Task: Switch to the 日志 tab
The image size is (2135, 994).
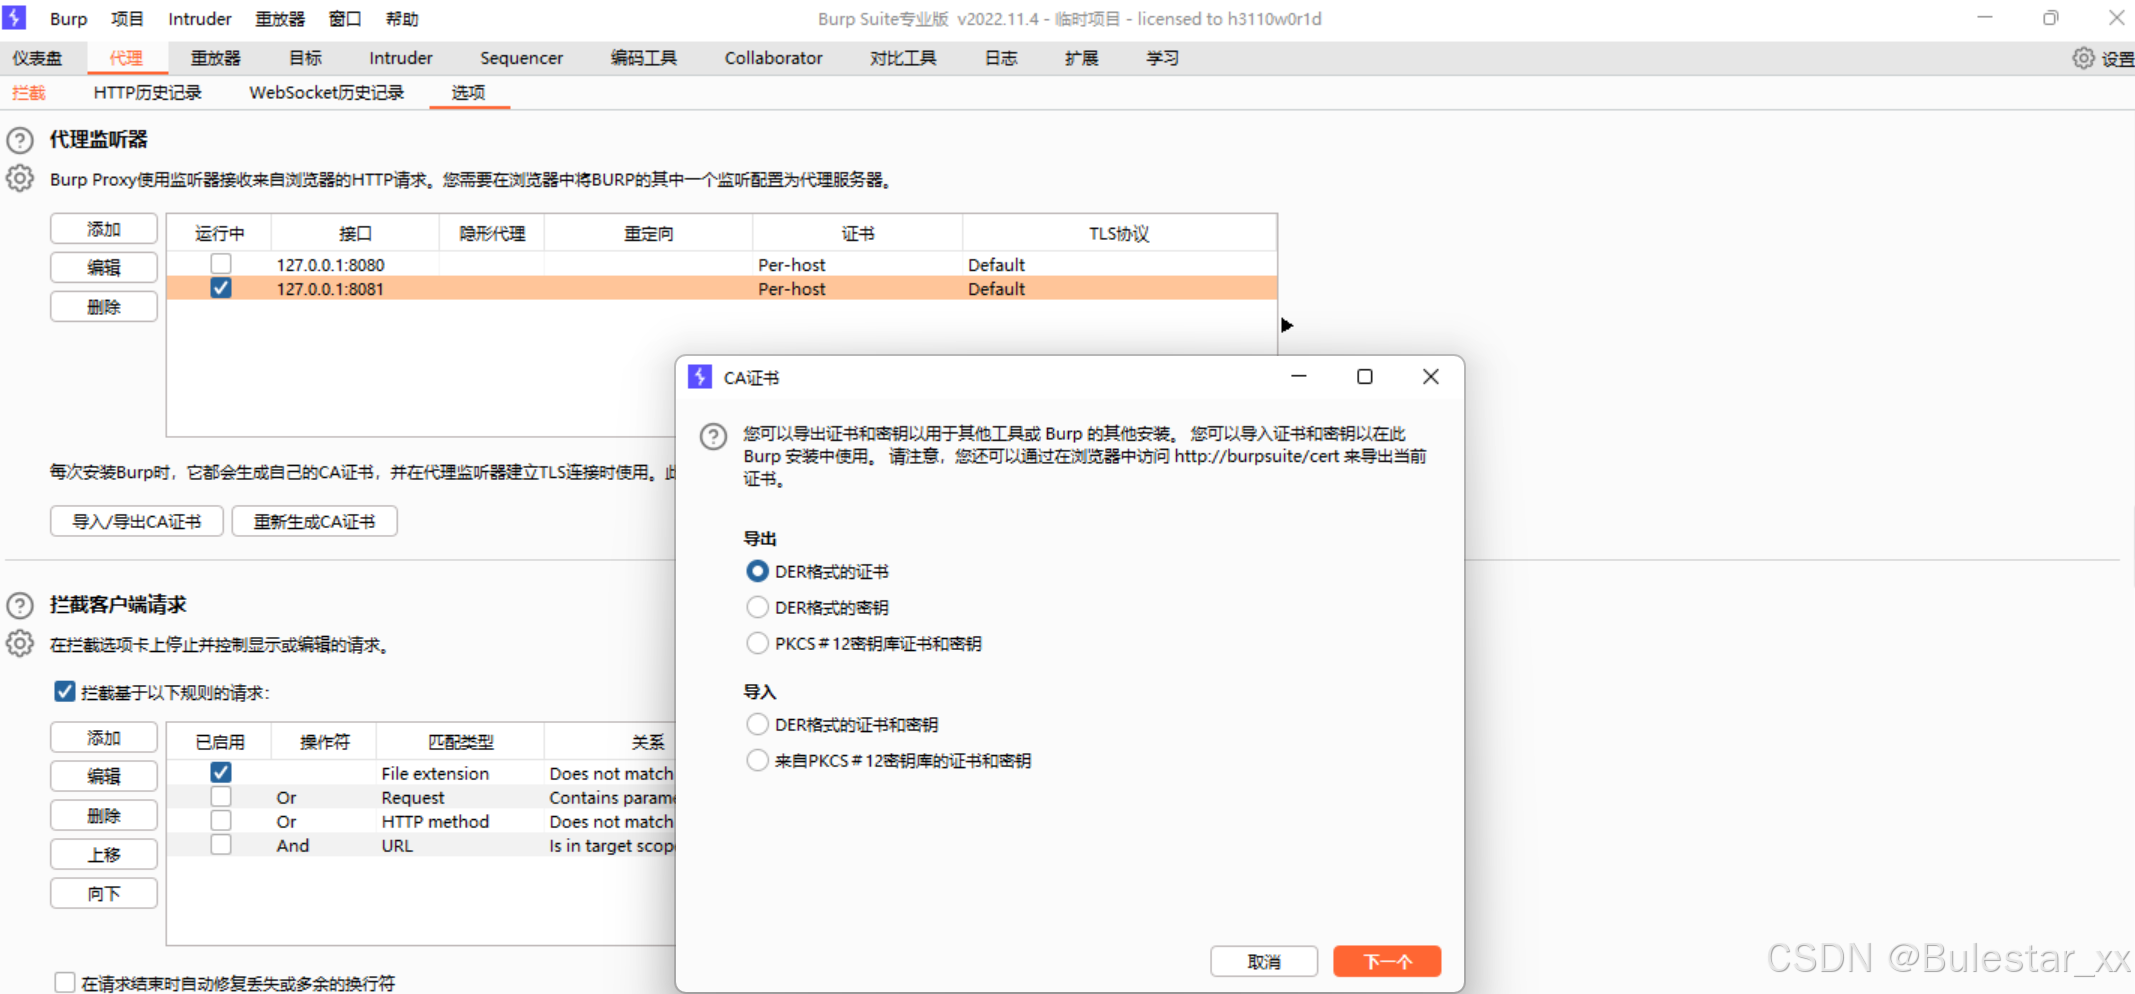Action: (1001, 58)
